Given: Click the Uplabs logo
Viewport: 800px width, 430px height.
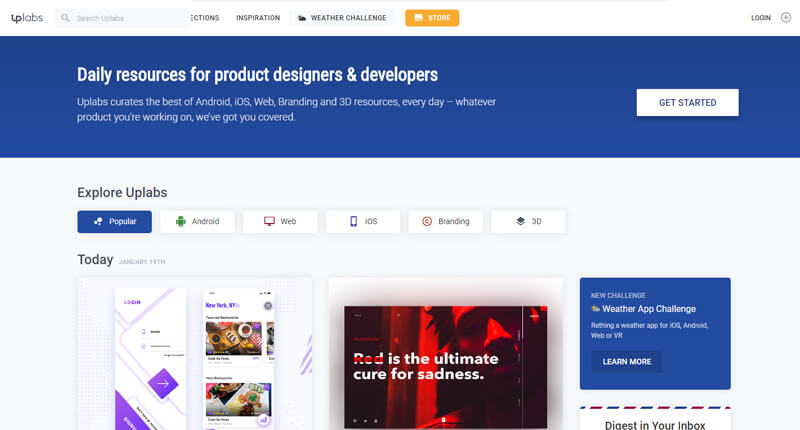Looking at the screenshot, I should tap(27, 18).
